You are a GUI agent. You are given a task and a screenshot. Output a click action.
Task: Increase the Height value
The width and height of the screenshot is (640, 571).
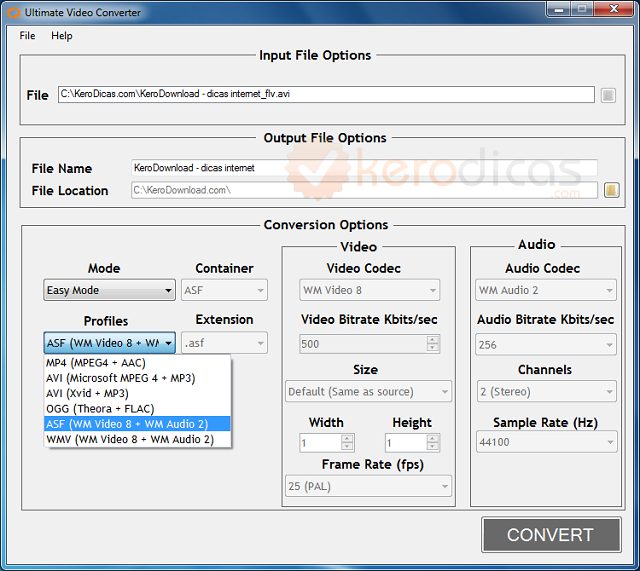point(433,439)
